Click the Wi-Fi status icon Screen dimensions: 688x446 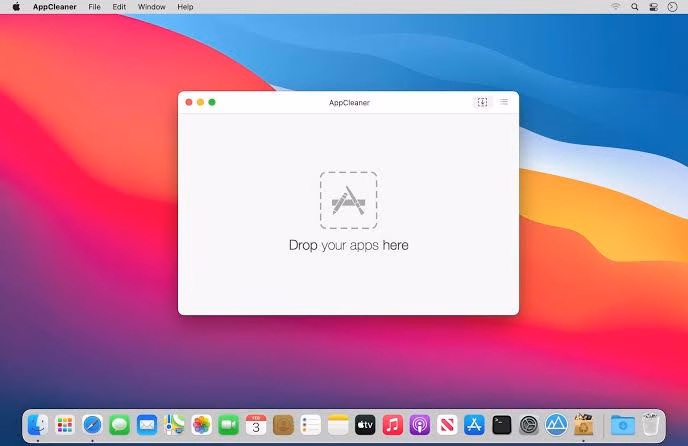[615, 7]
